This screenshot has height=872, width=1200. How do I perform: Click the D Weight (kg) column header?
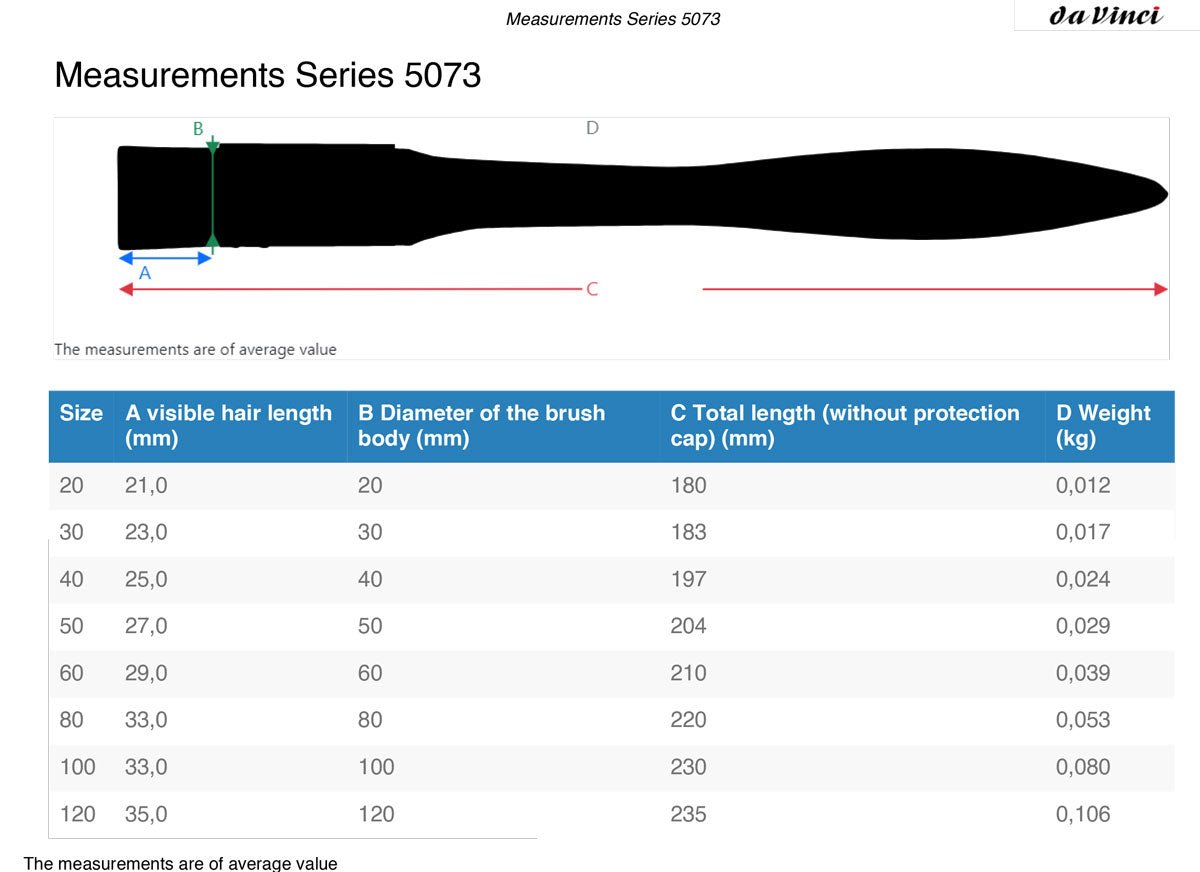[x=1103, y=426]
